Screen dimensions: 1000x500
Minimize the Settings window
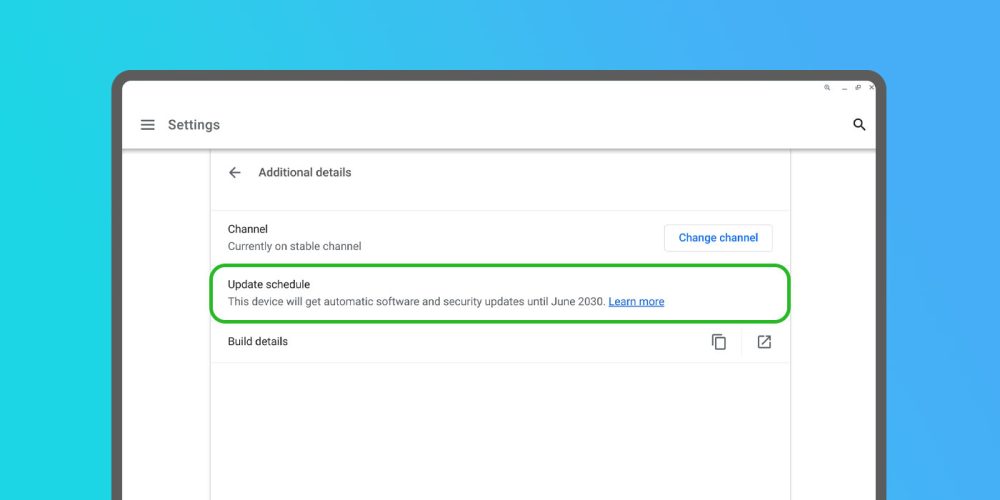click(845, 88)
